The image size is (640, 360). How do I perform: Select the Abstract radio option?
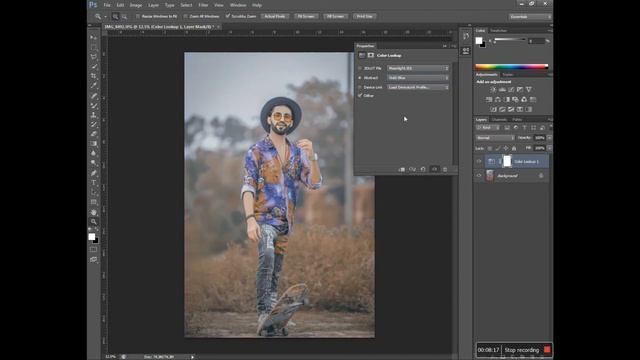point(360,78)
